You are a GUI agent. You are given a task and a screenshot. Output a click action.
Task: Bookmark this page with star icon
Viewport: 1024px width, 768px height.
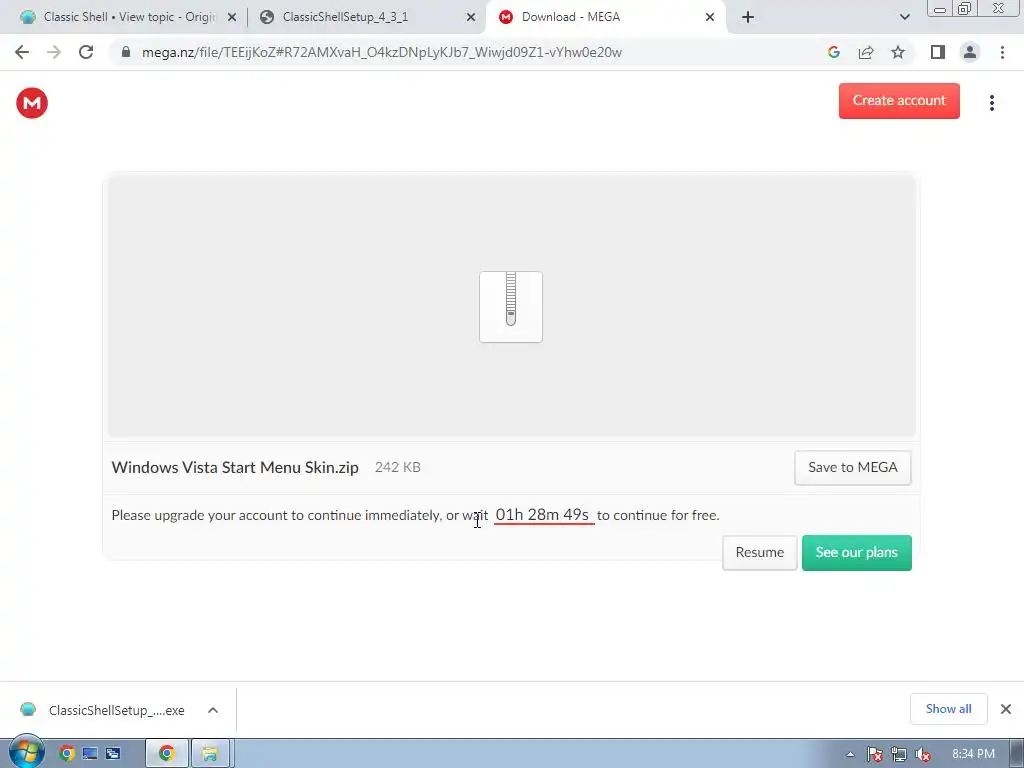coord(898,52)
